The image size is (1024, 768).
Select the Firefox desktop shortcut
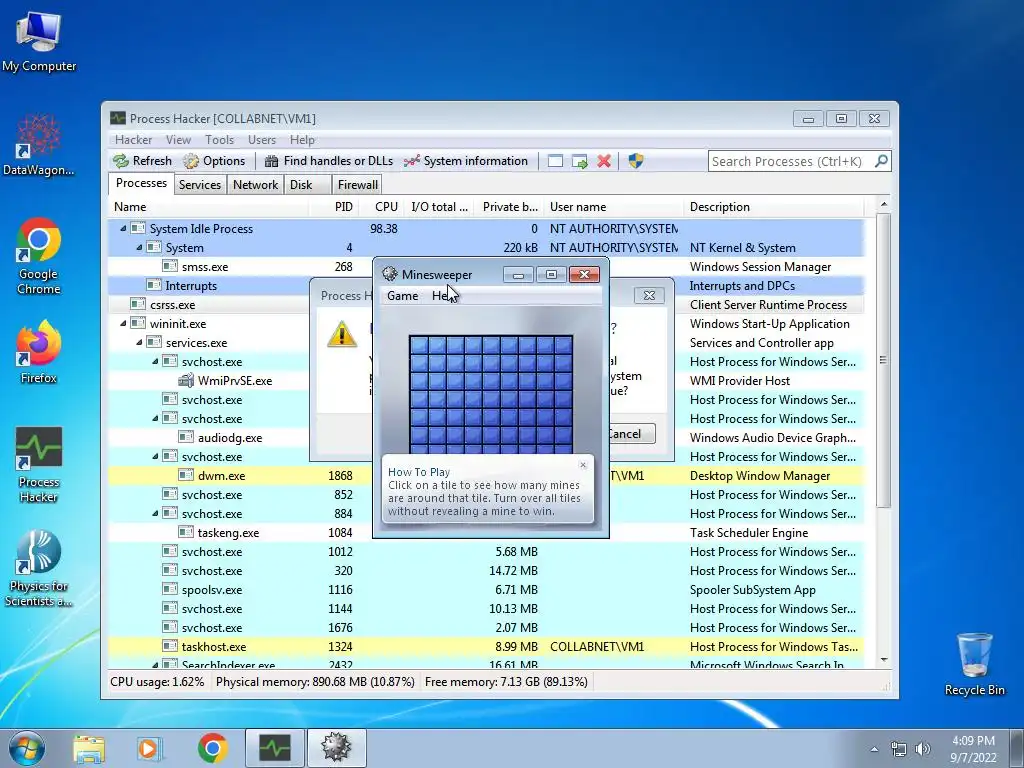[38, 353]
